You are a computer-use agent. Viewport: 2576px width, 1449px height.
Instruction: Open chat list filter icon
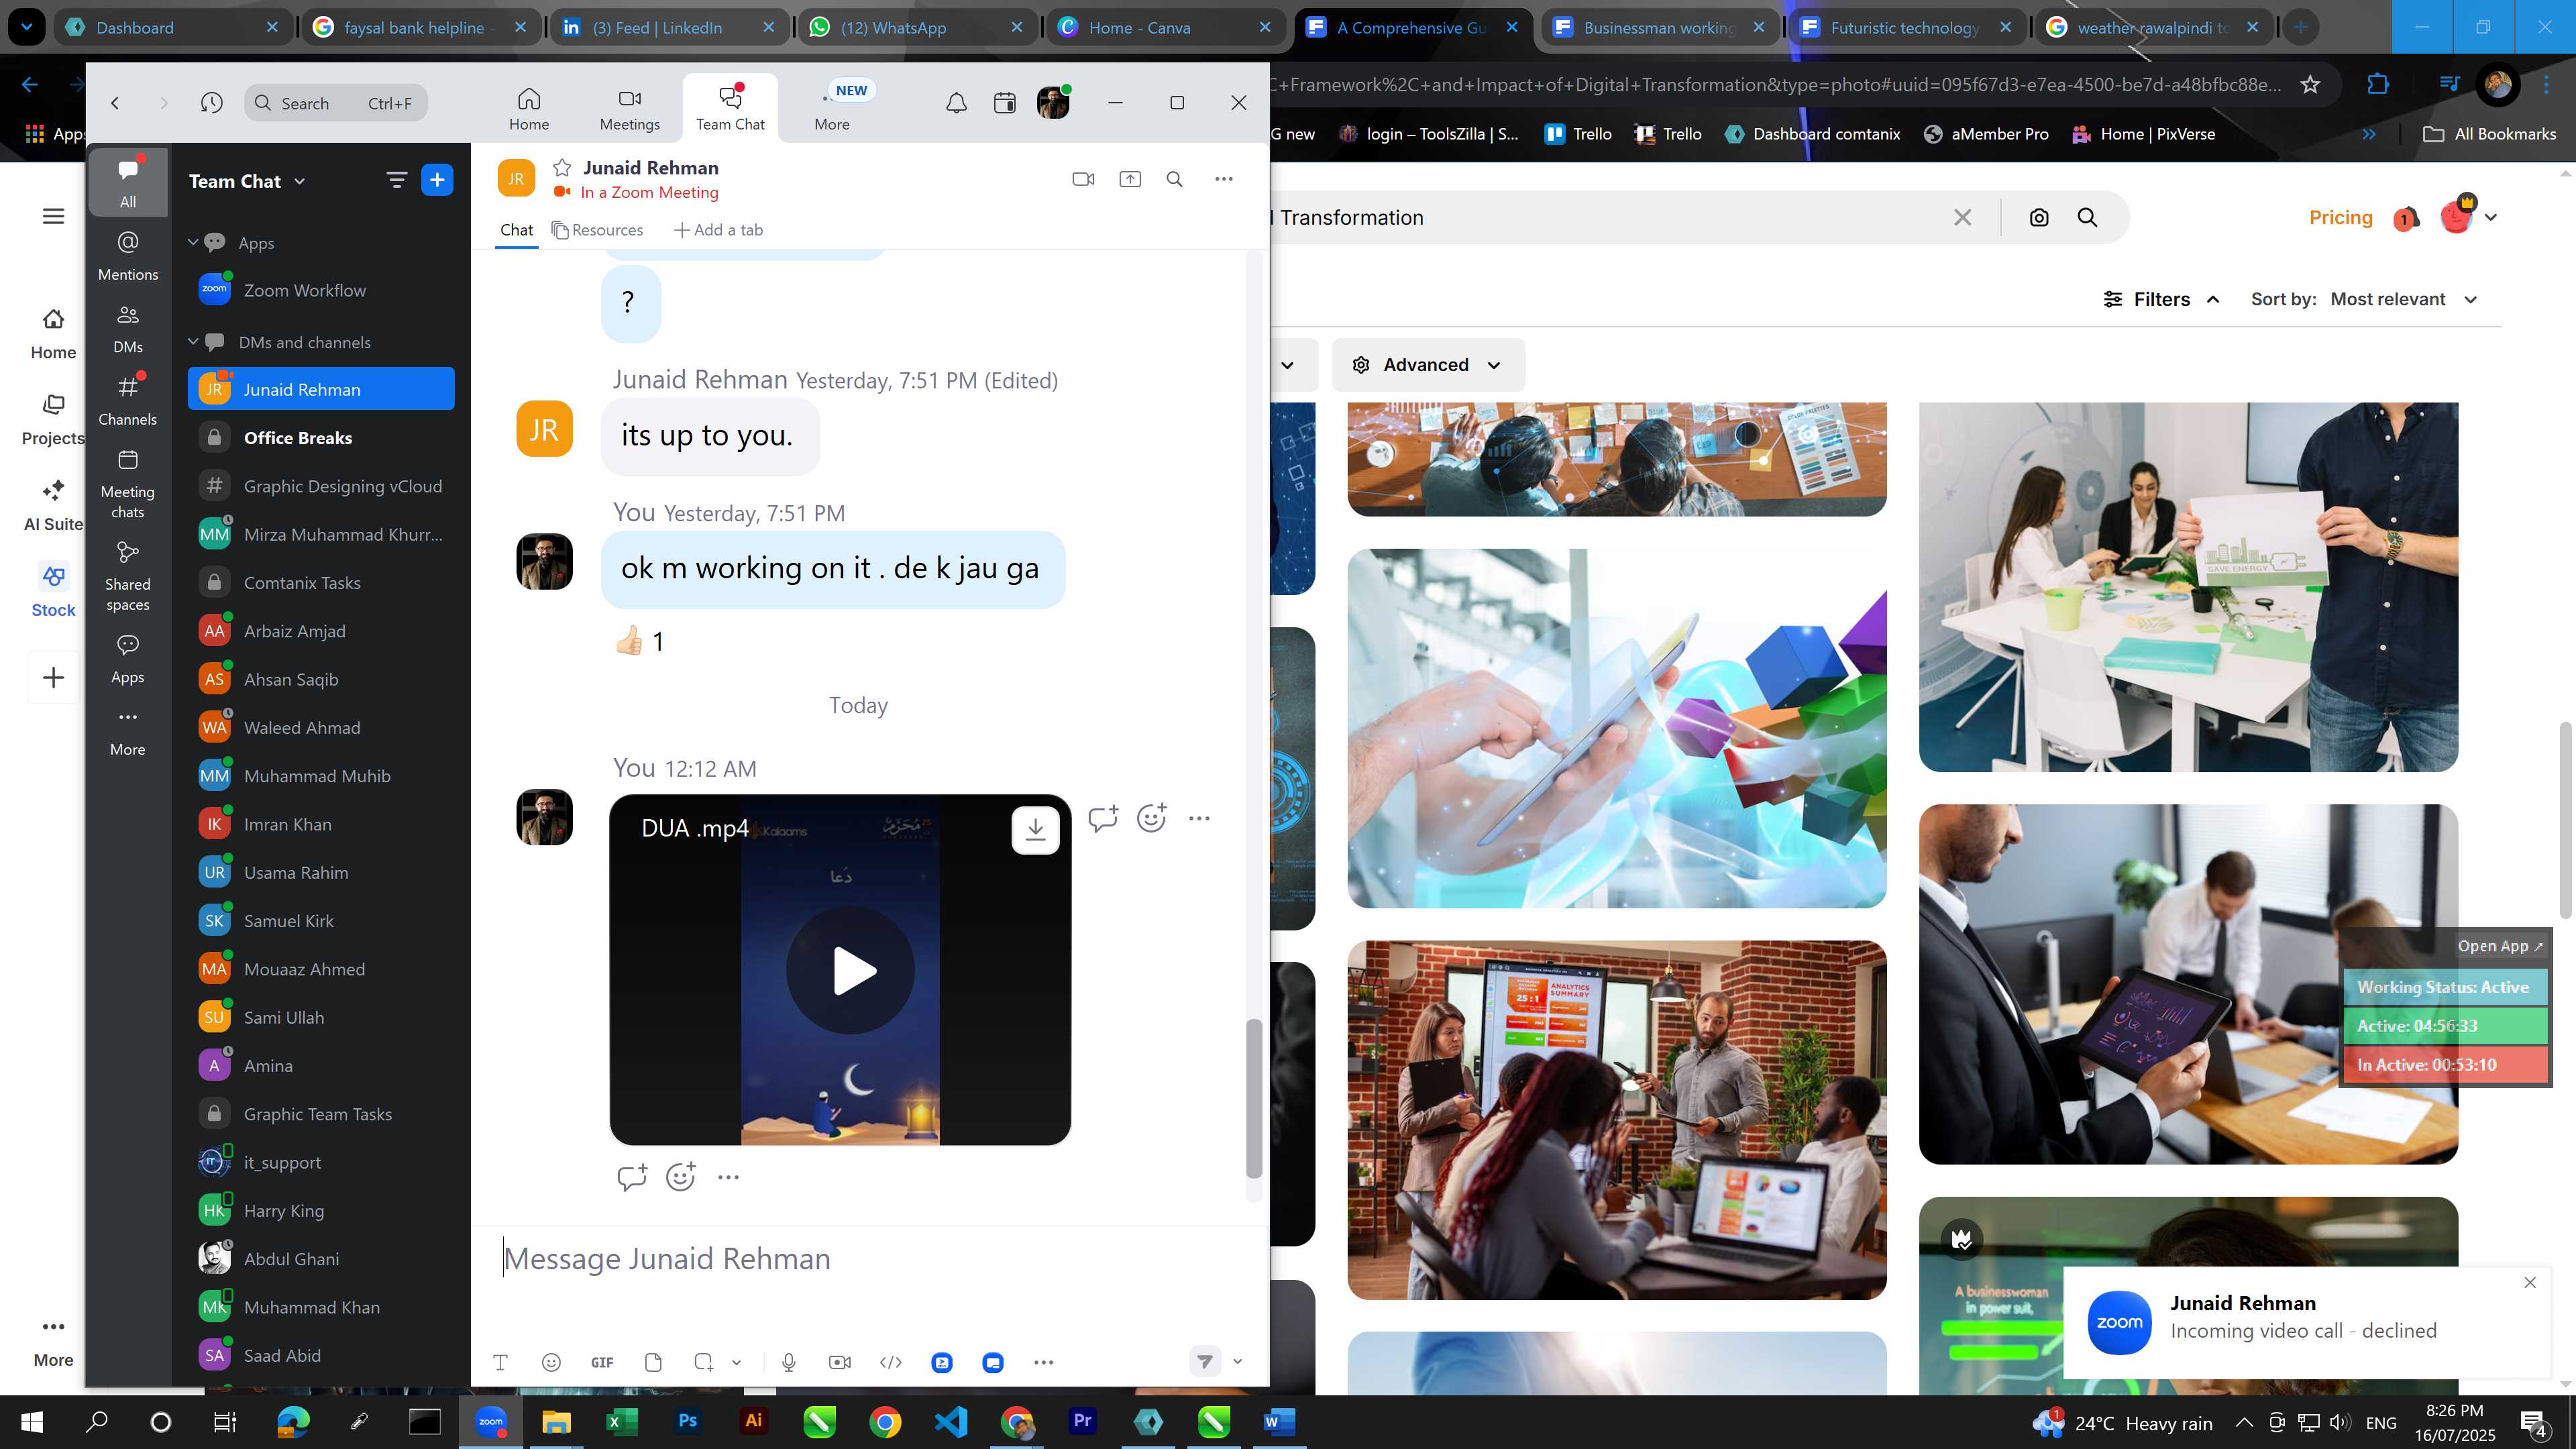click(397, 180)
